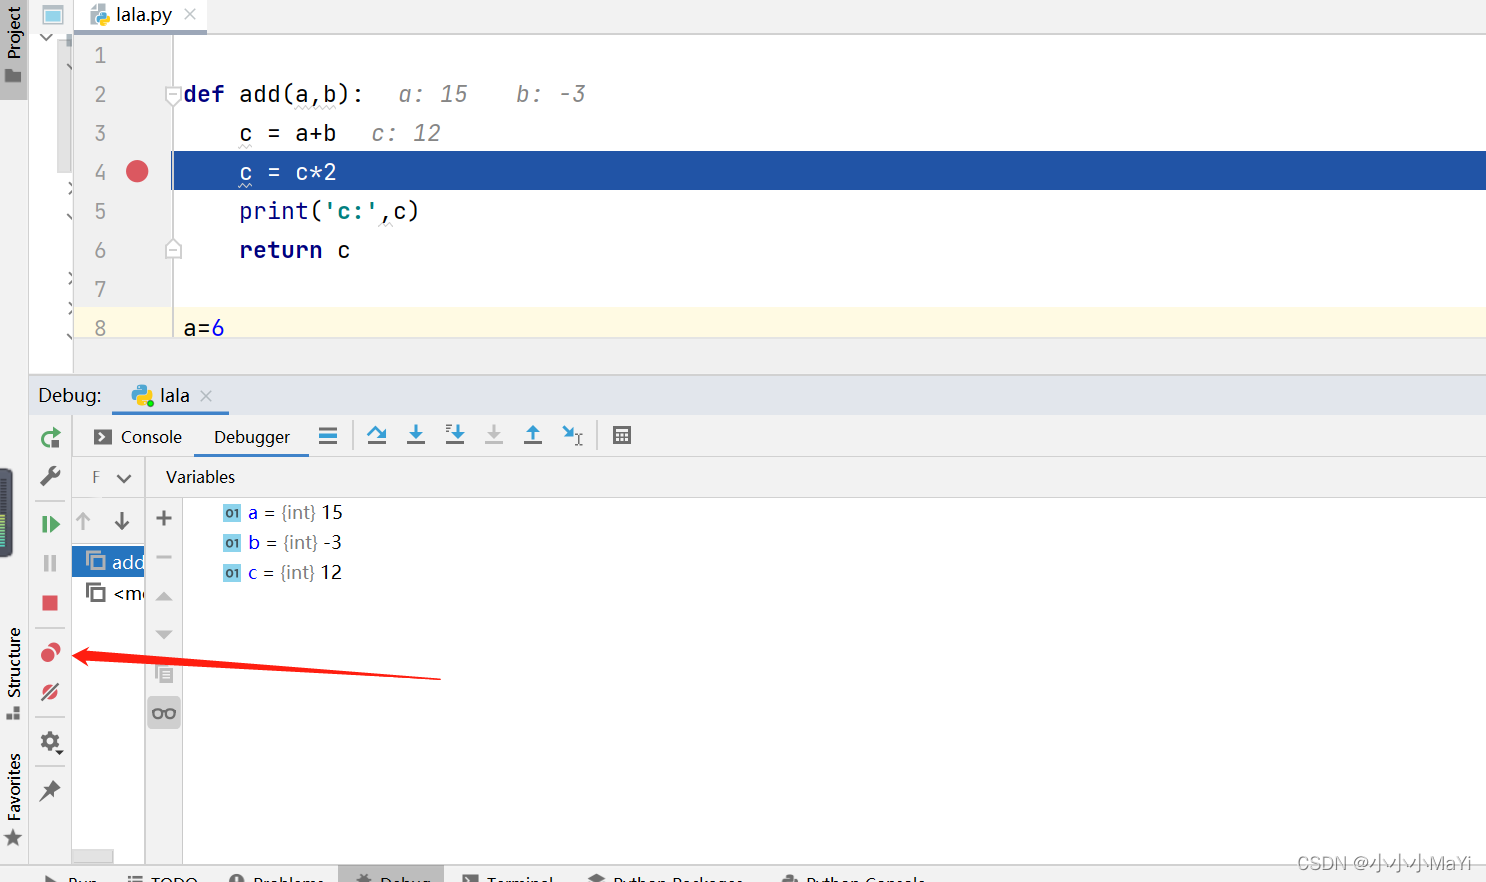1486x882 pixels.
Task: Open View Breakpoints dialog
Action: coord(50,653)
